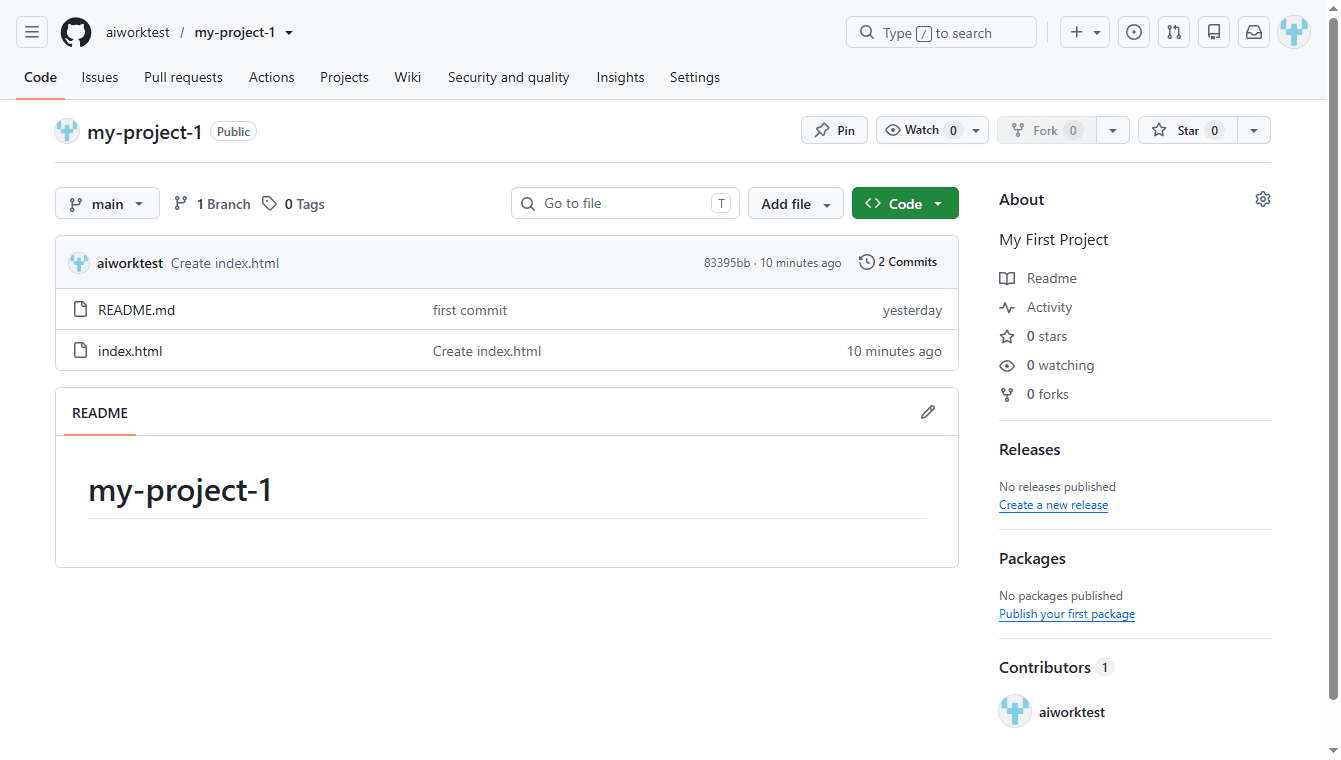Open the issues inbox icon in header
The height and width of the screenshot is (760, 1341).
coord(1134,32)
